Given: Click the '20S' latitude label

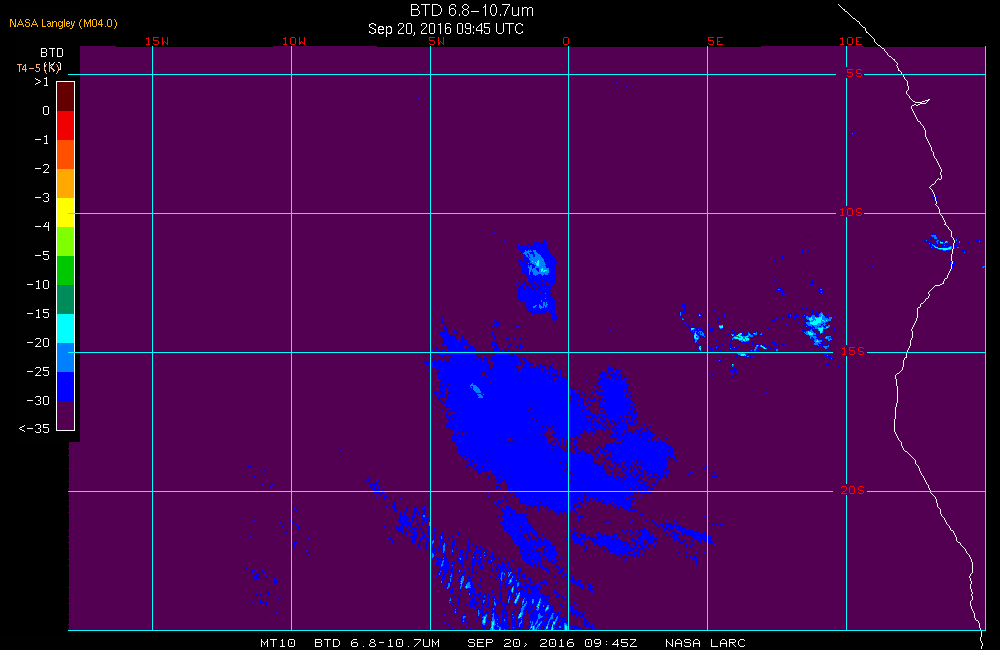Looking at the screenshot, I should [853, 491].
